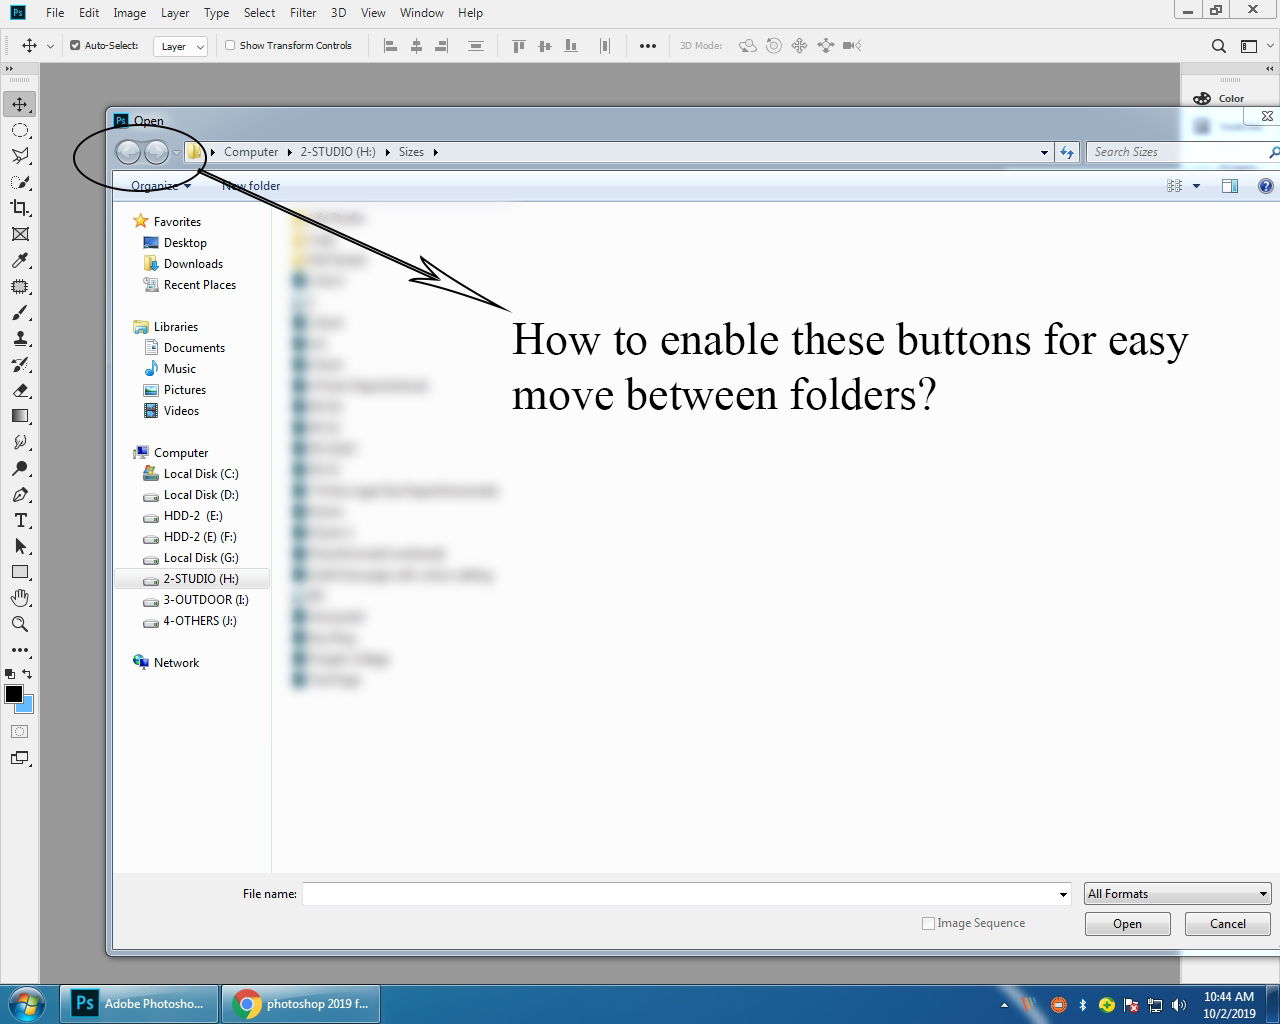Open the foreground color swatch

(x=14, y=695)
